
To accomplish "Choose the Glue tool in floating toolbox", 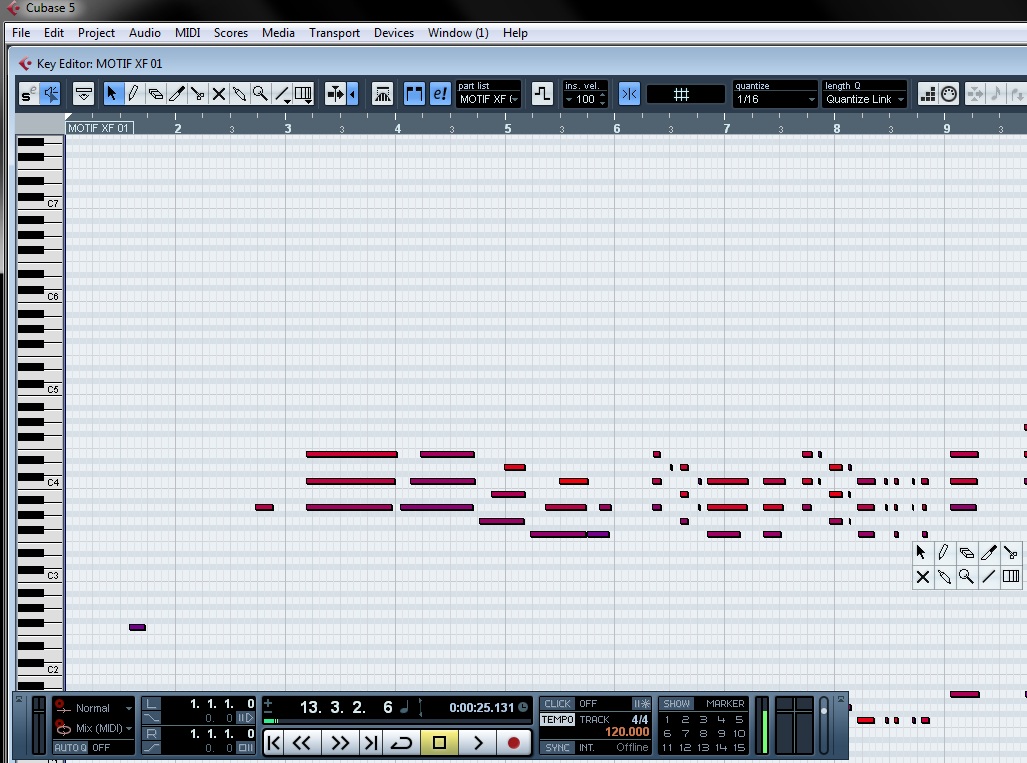I will click(944, 577).
